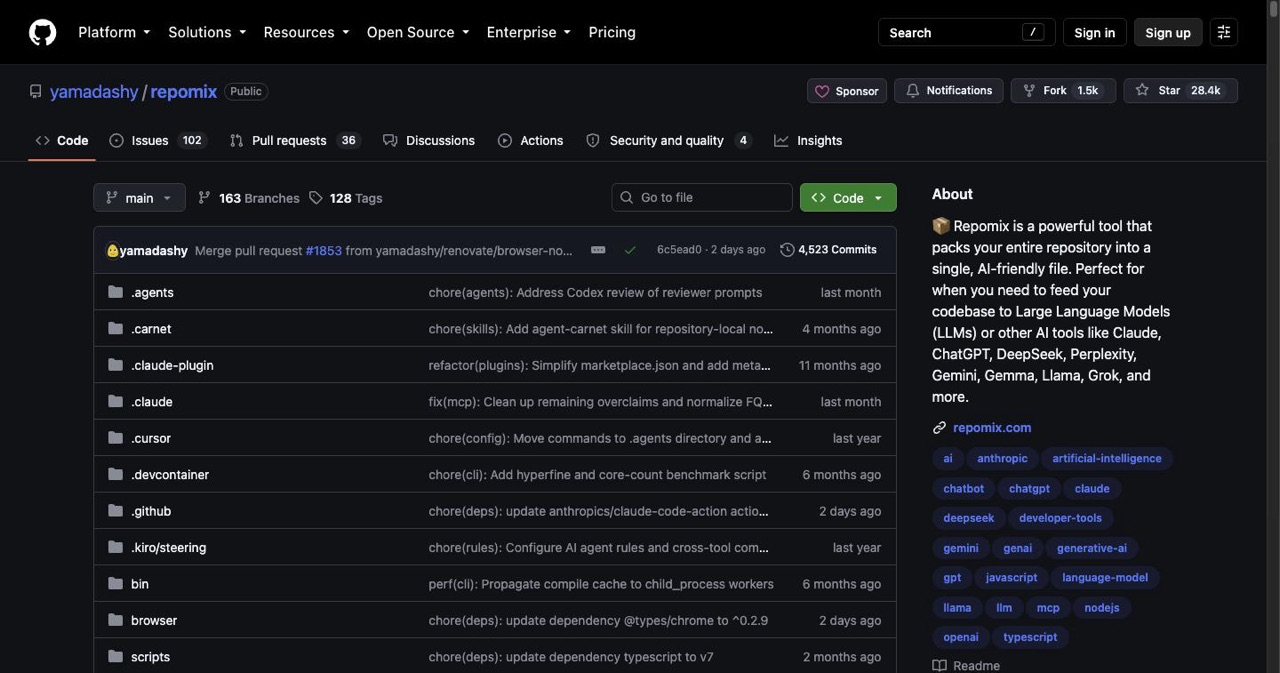Open the green Code dropdown button
This screenshot has width=1280, height=673.
[848, 198]
